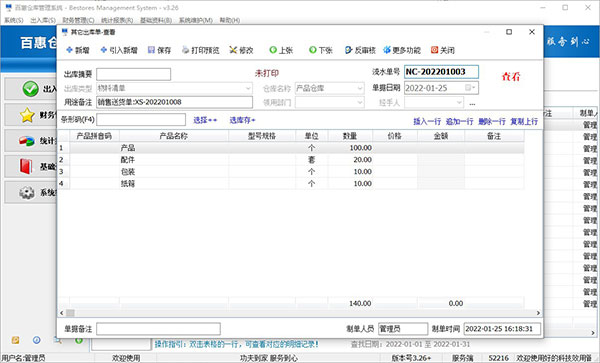Click the 用途备注 input field

[174, 102]
